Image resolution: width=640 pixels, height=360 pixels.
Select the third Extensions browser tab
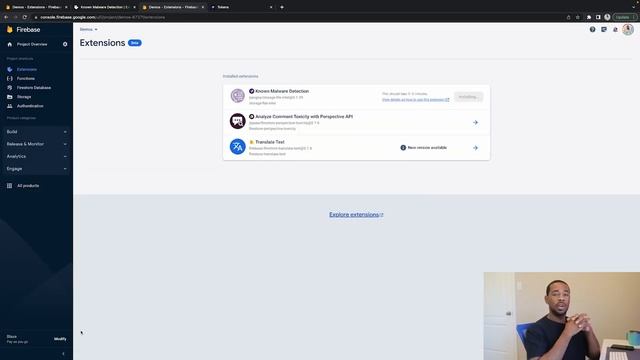(172, 7)
